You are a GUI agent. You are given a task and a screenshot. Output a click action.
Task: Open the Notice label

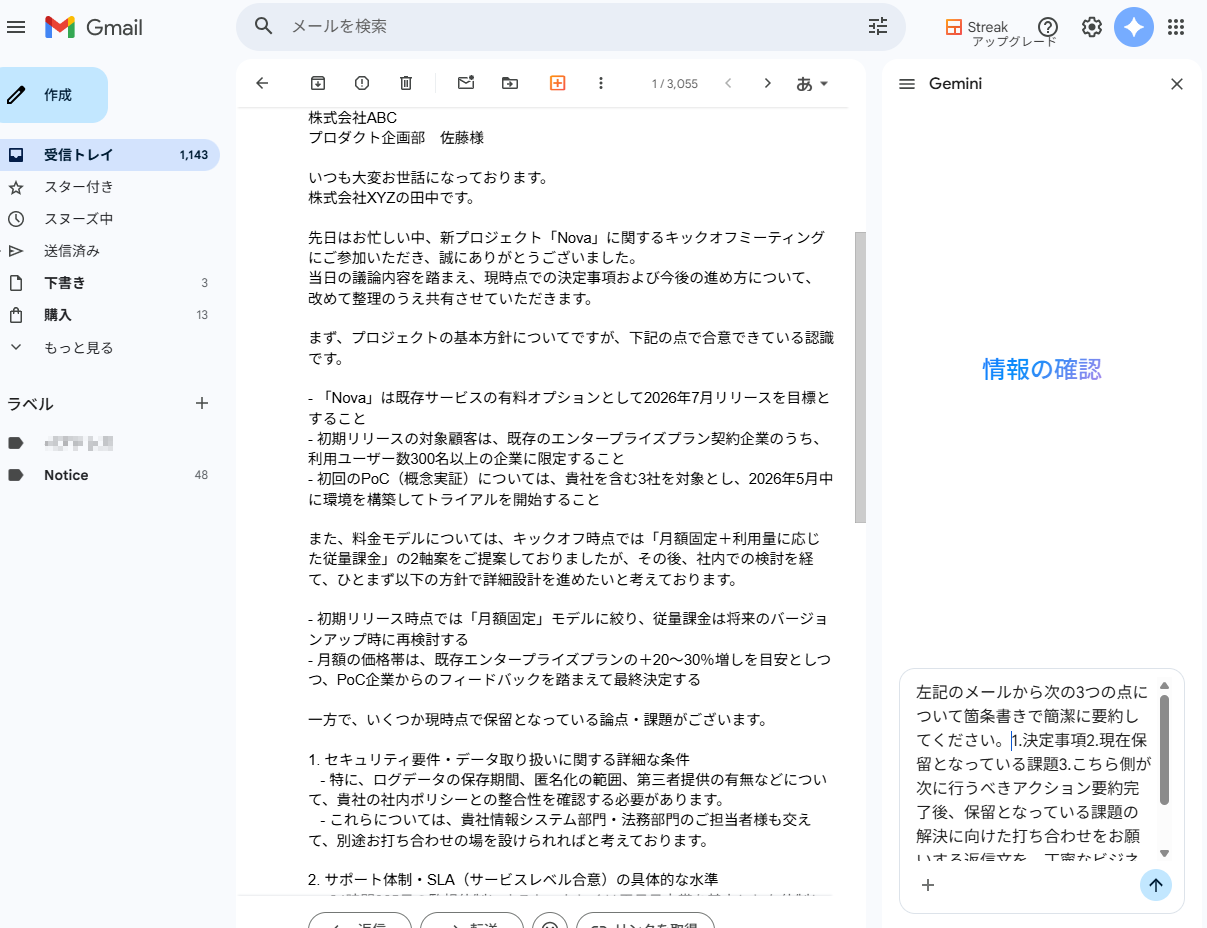[66, 475]
